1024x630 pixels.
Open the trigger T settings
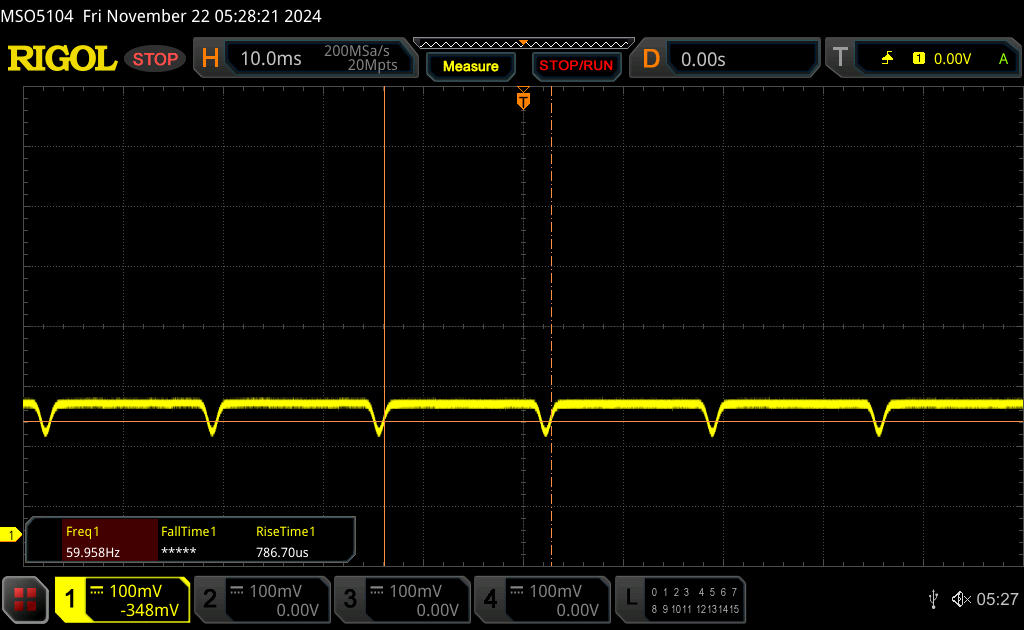point(840,58)
